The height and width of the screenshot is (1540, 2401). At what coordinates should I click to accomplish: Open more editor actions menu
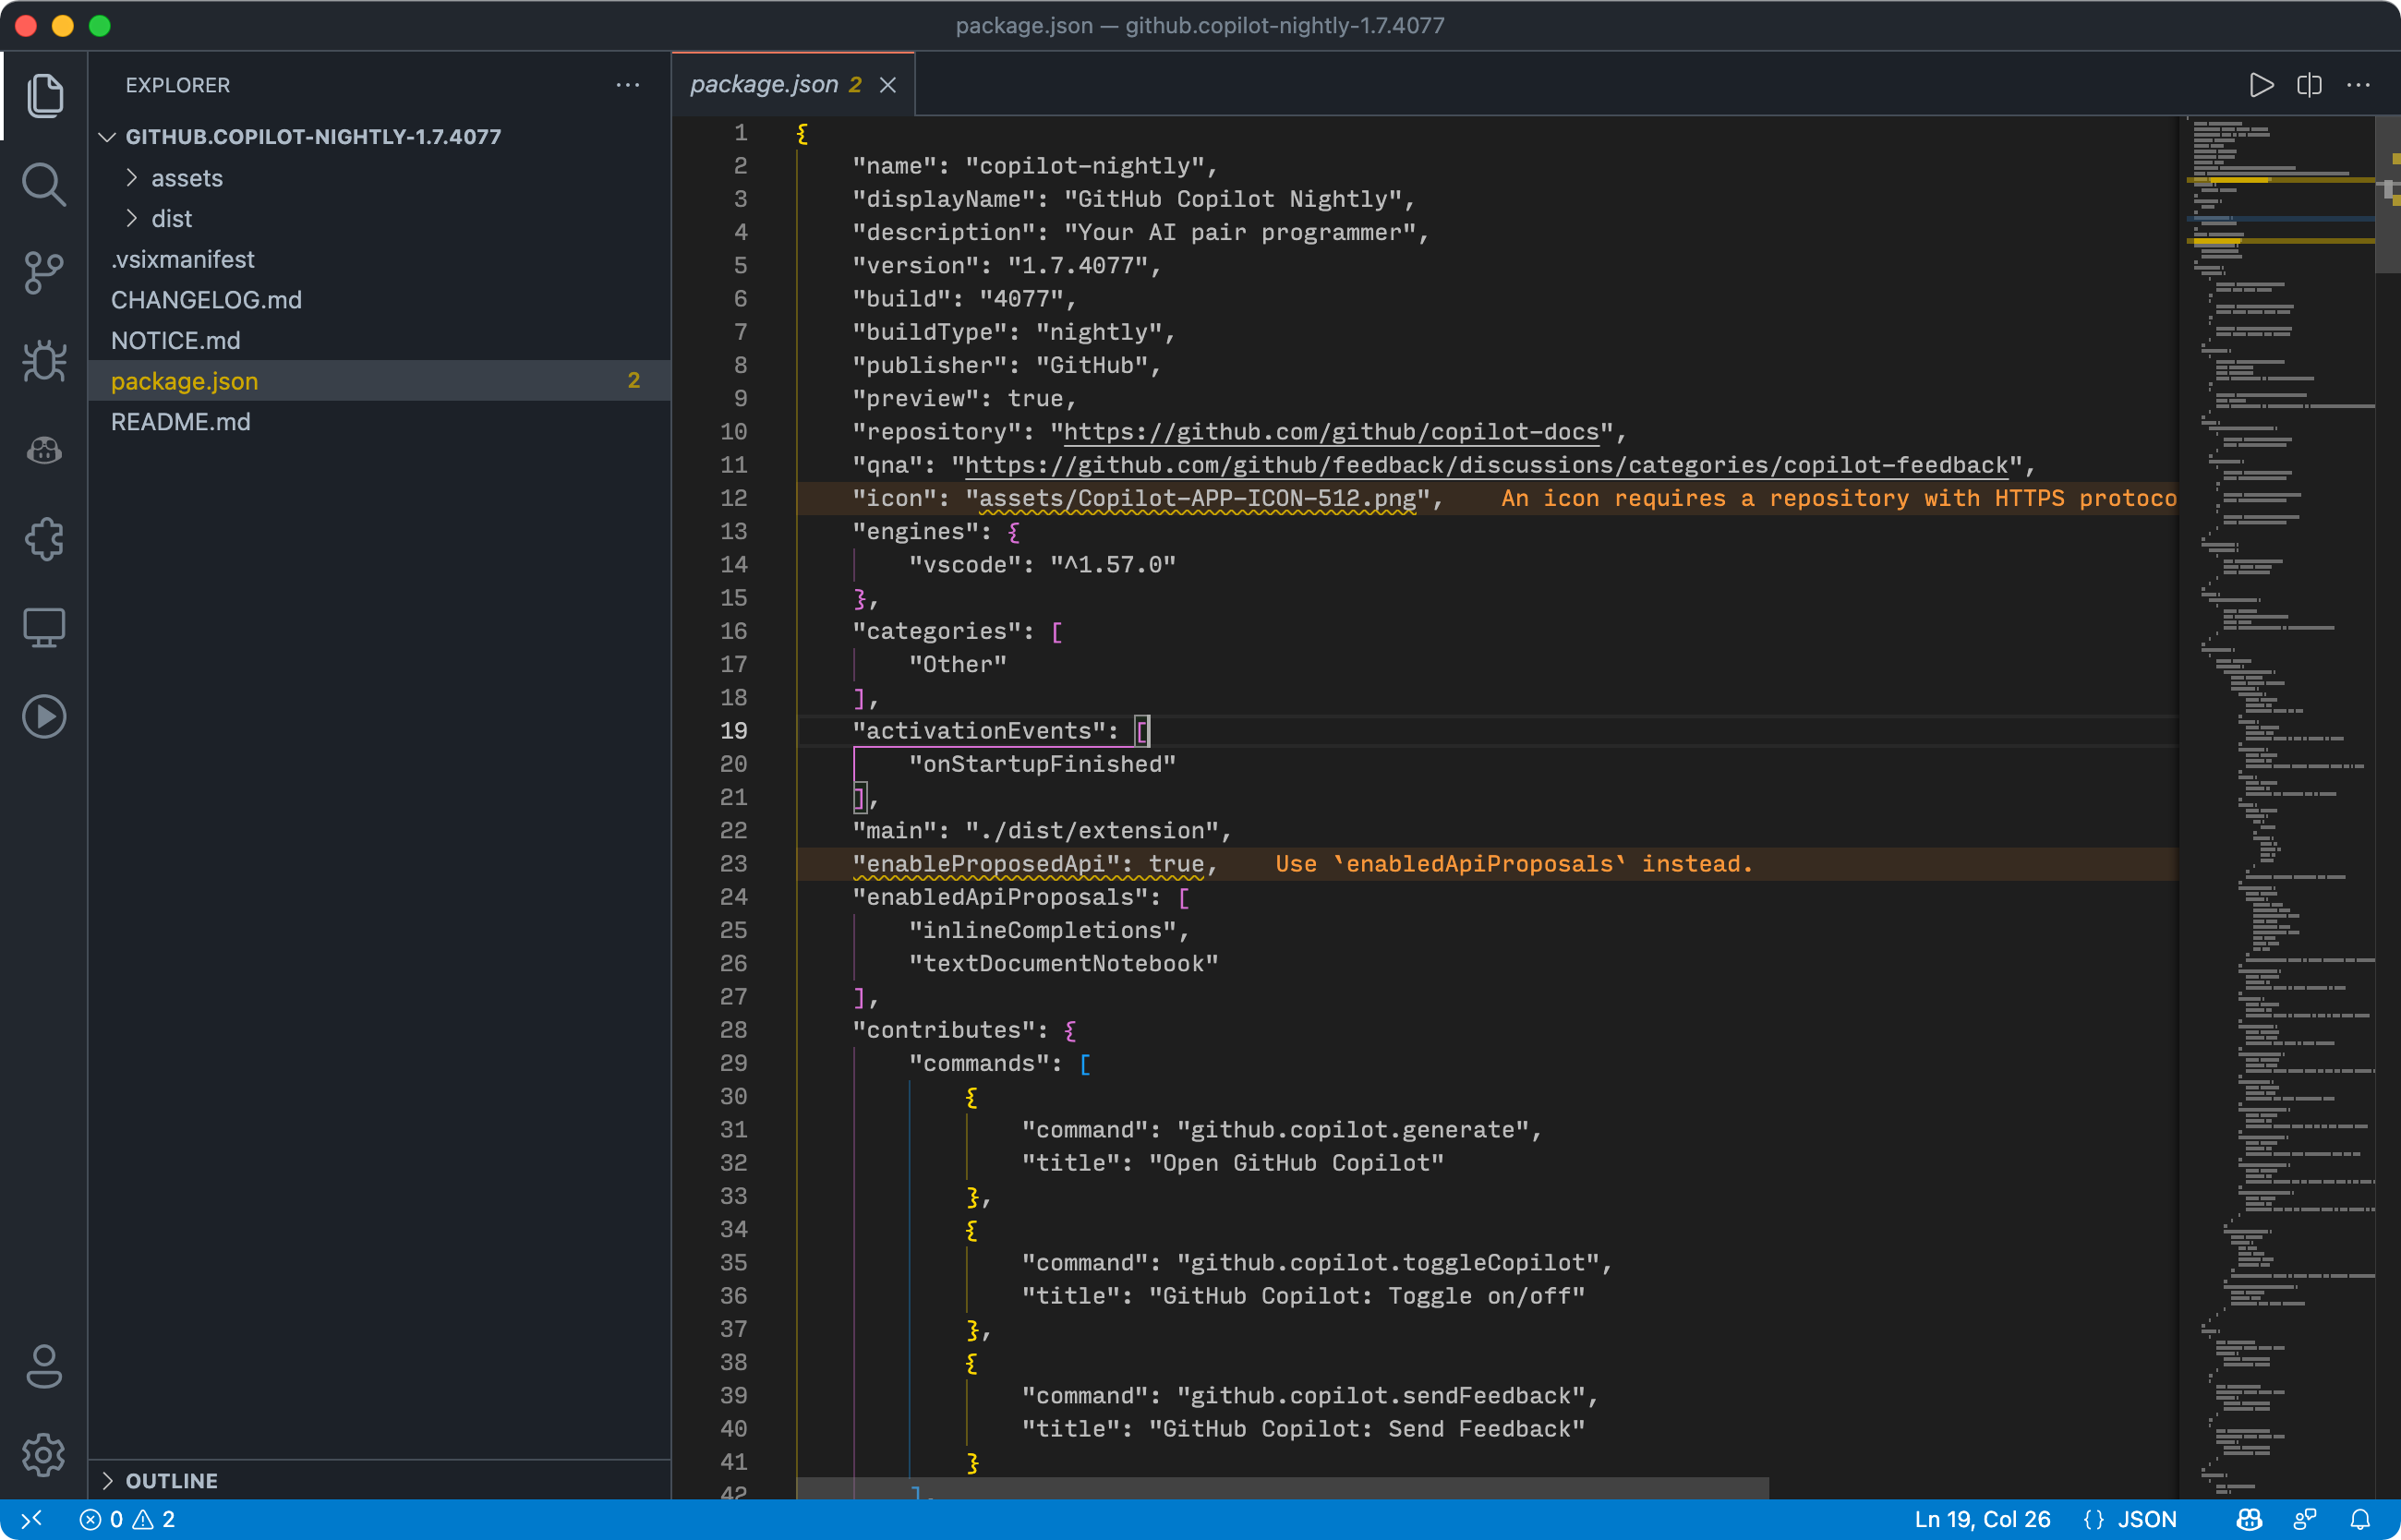point(2358,84)
